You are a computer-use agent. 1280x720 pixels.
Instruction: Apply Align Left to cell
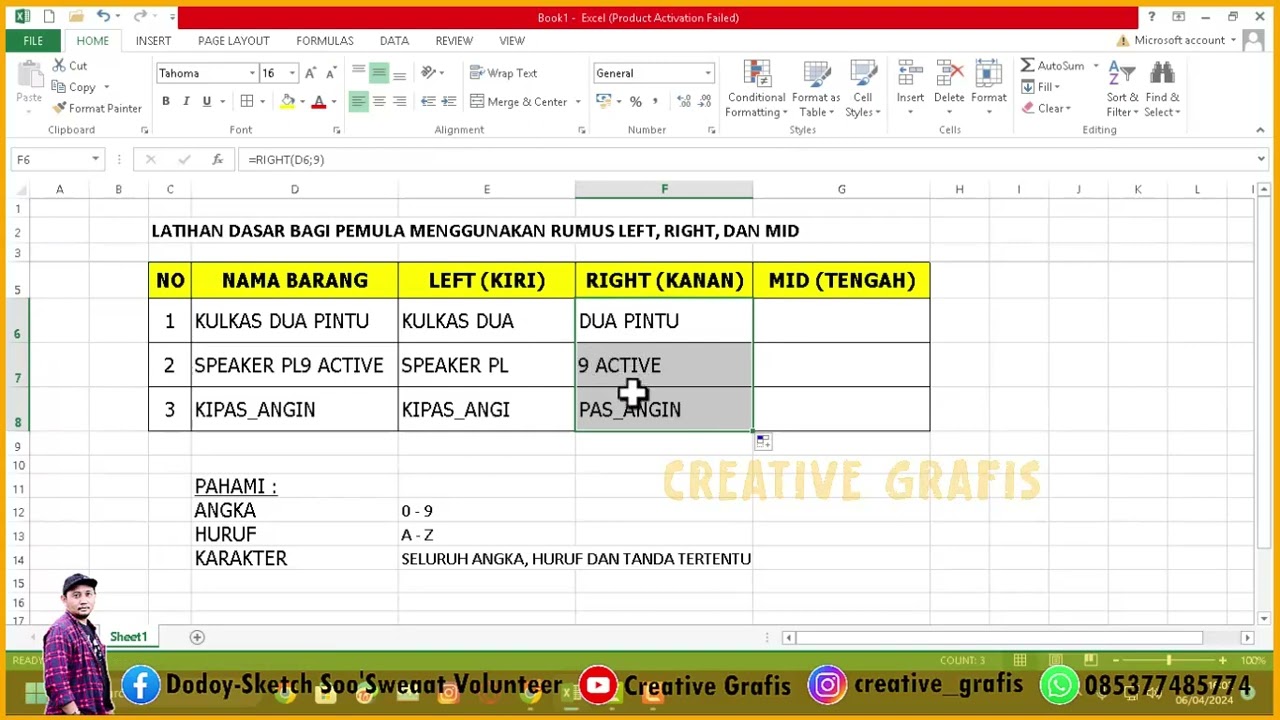(358, 101)
